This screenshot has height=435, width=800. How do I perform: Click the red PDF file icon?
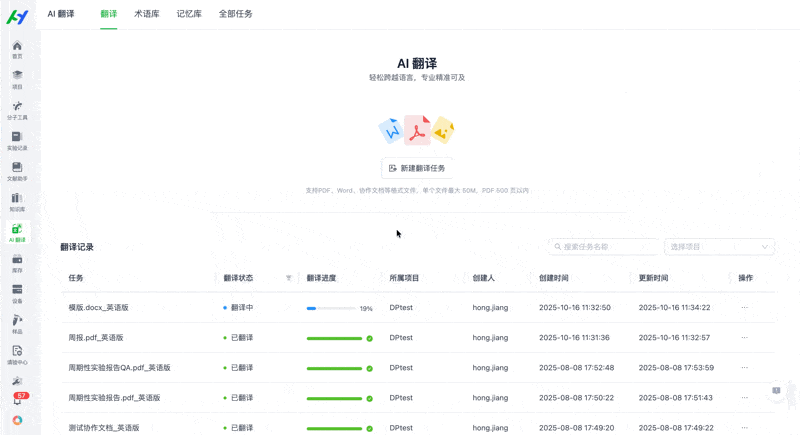click(417, 130)
